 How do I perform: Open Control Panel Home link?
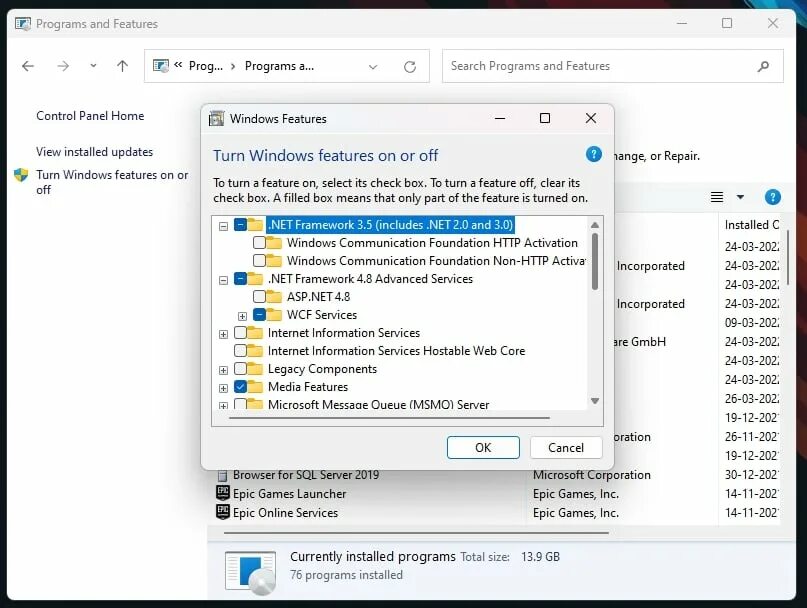pyautogui.click(x=90, y=116)
